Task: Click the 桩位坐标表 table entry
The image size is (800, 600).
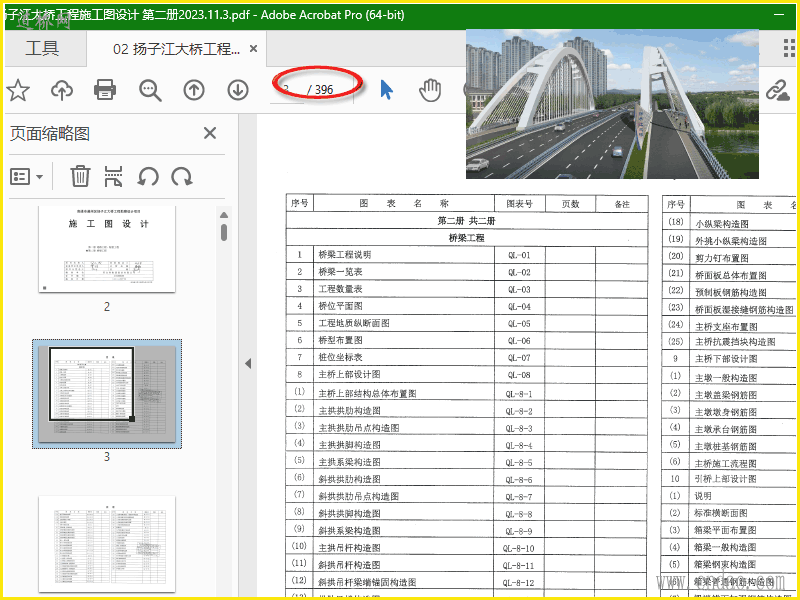Action: click(x=340, y=357)
